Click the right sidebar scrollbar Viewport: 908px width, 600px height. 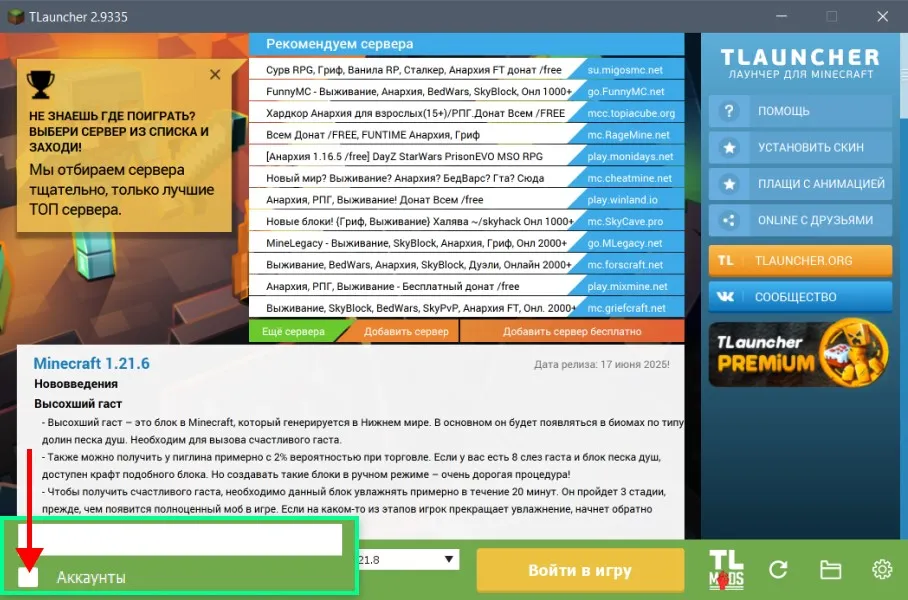(905, 75)
